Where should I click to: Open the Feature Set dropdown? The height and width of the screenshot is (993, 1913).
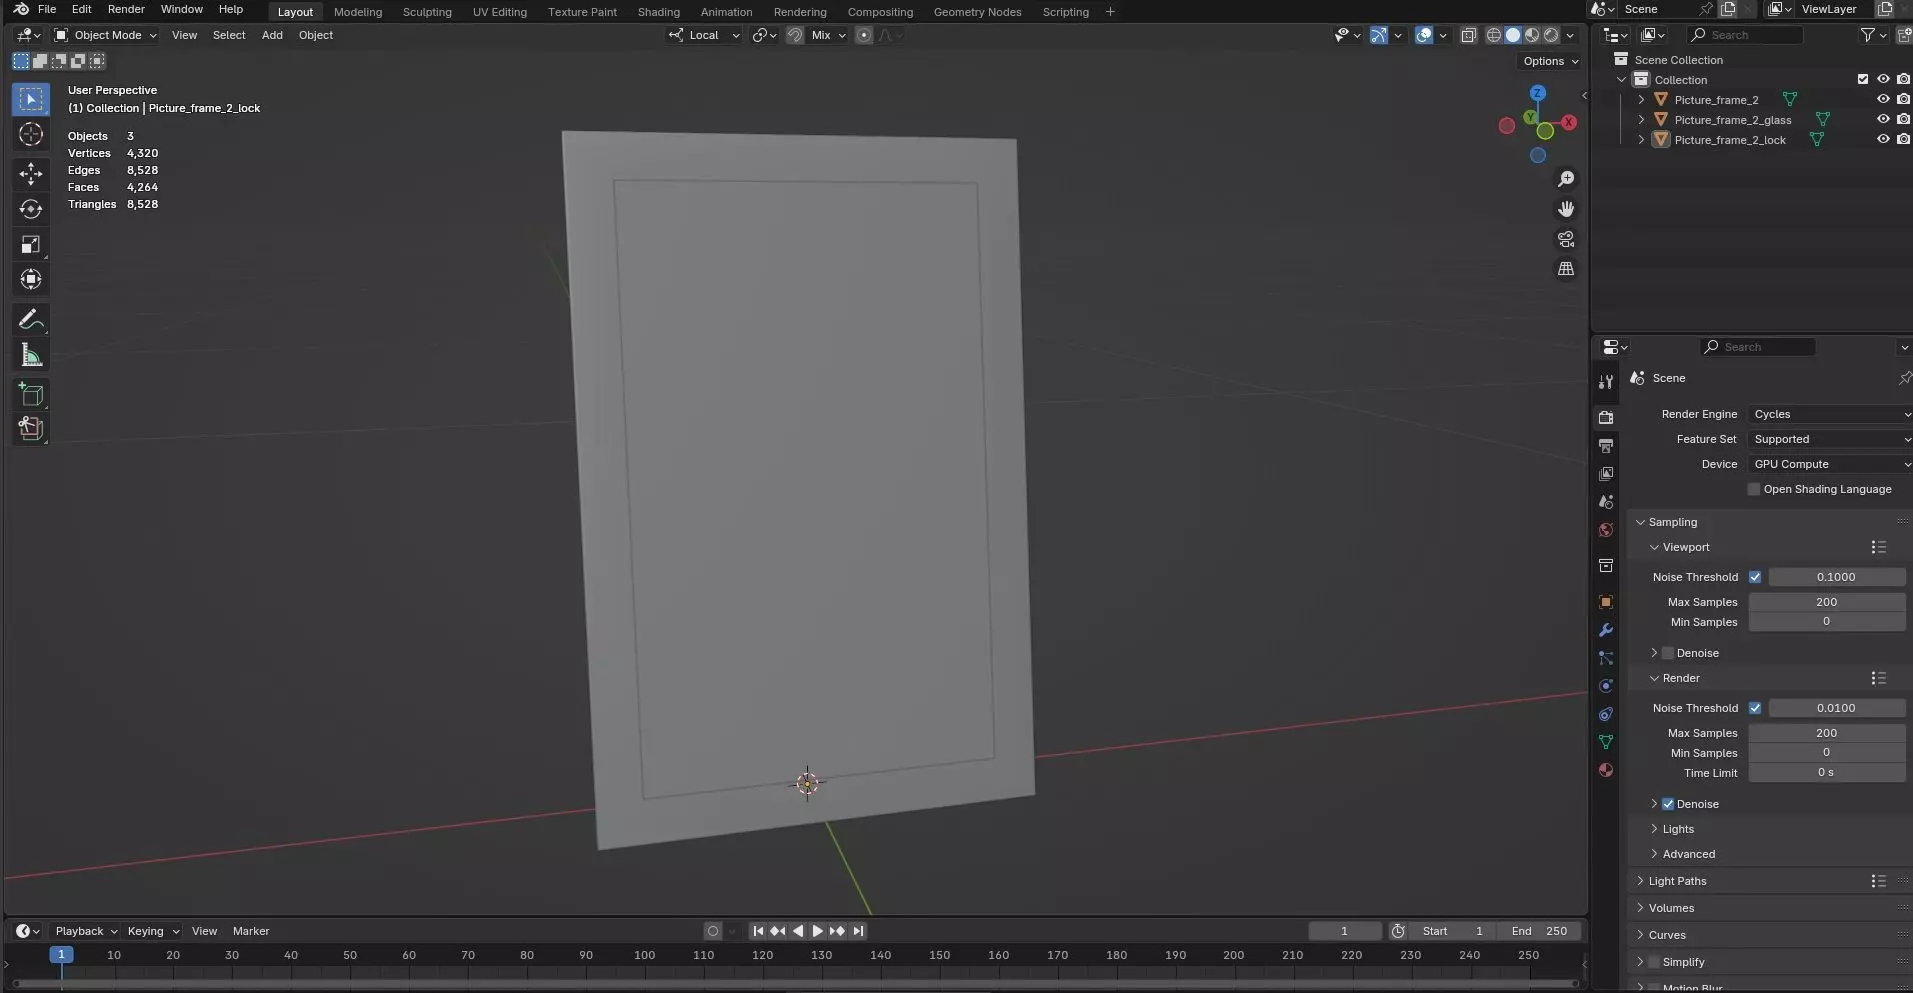click(x=1829, y=439)
